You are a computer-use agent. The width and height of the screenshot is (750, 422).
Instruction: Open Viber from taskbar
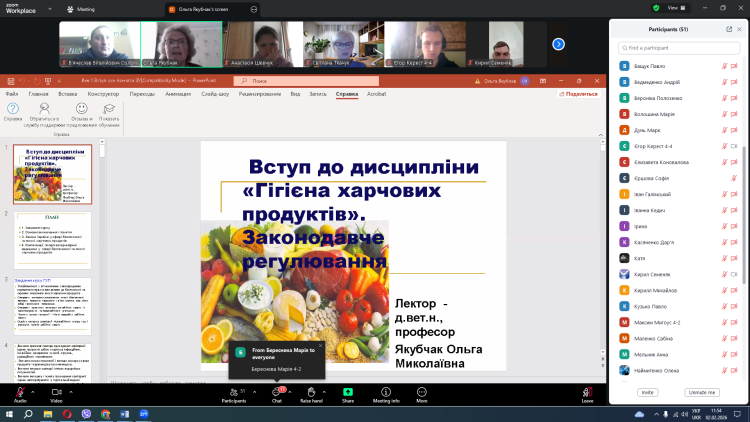click(86, 414)
